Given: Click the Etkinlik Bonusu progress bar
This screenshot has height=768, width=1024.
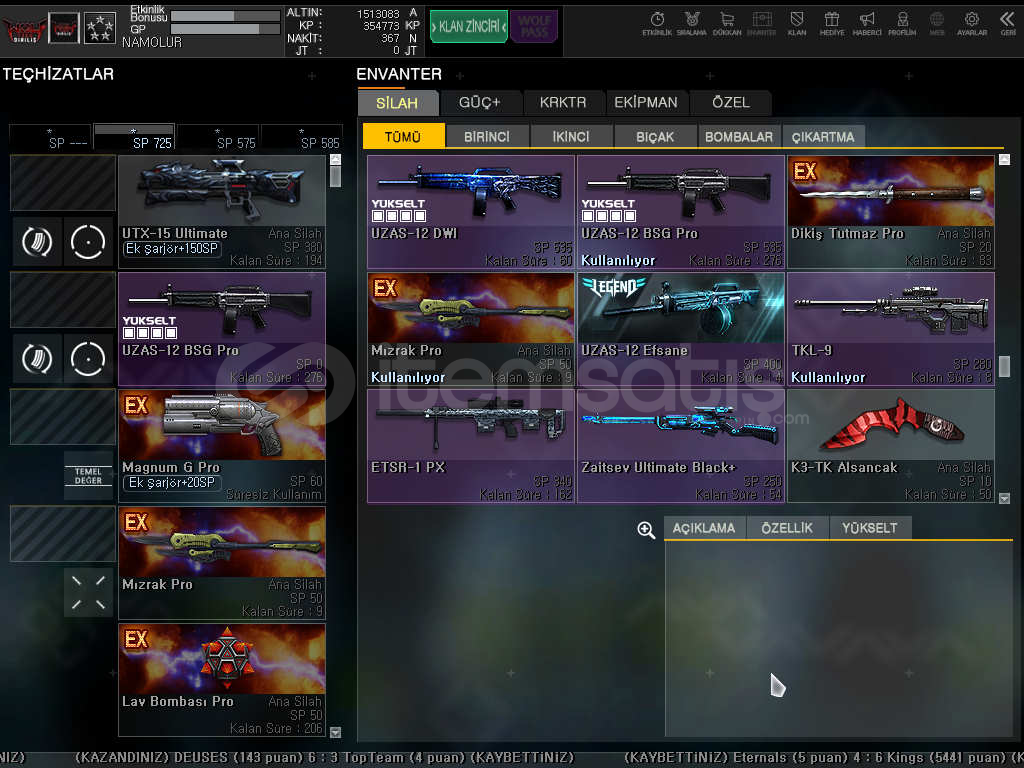Looking at the screenshot, I should [x=225, y=16].
